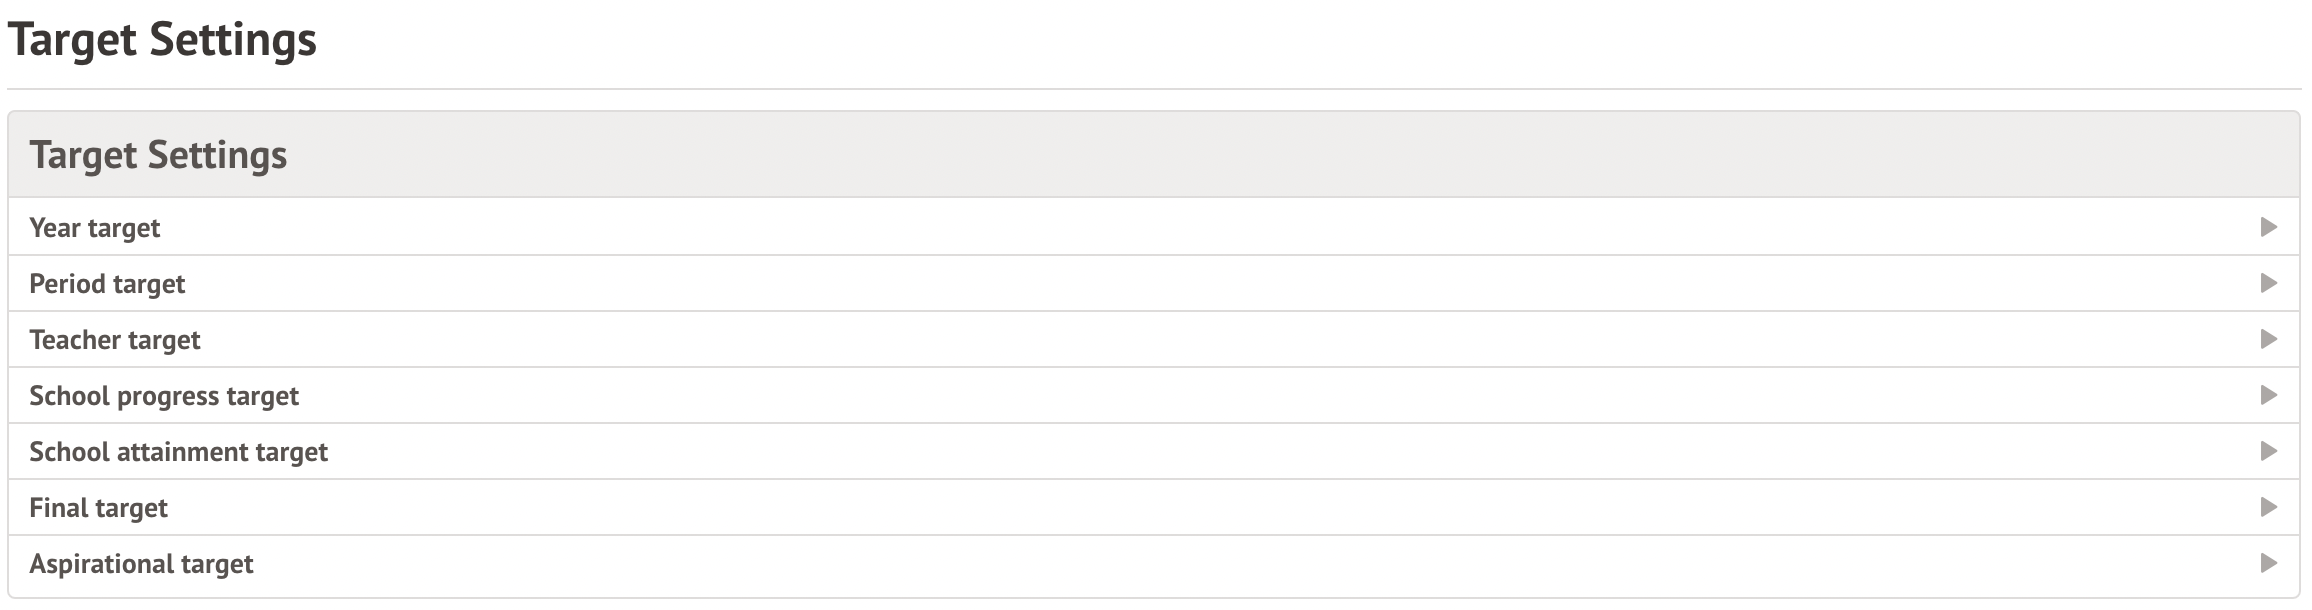
Task: Pick the Aspirational target label
Action: 141,564
